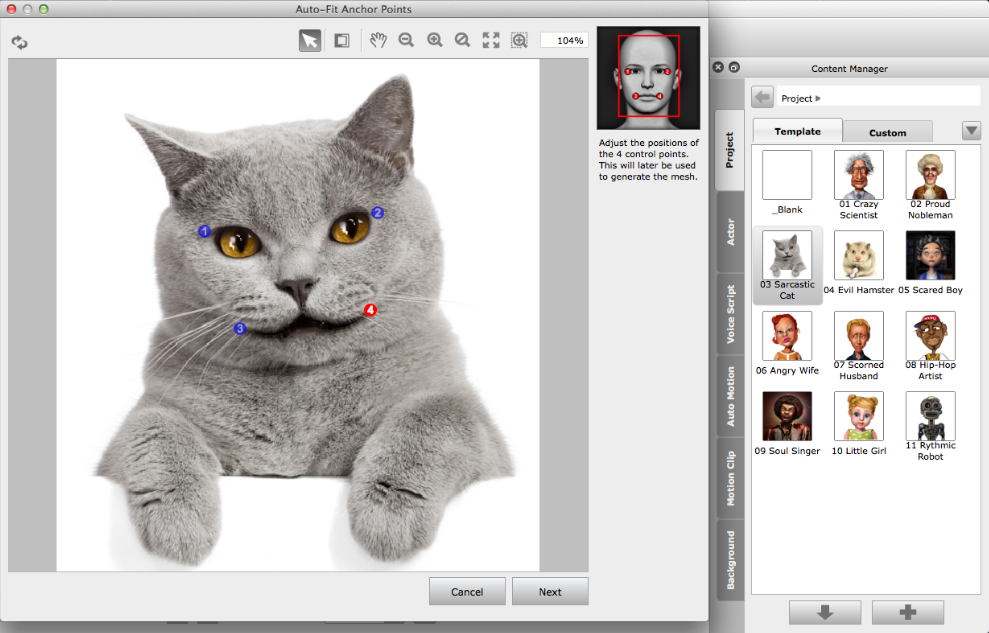This screenshot has height=633, width=989.
Task: Click the 104% zoom percentage field
Action: [x=564, y=40]
